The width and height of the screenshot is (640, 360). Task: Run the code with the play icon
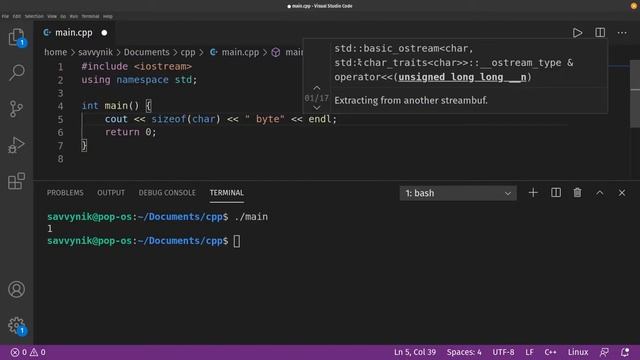pos(577,33)
